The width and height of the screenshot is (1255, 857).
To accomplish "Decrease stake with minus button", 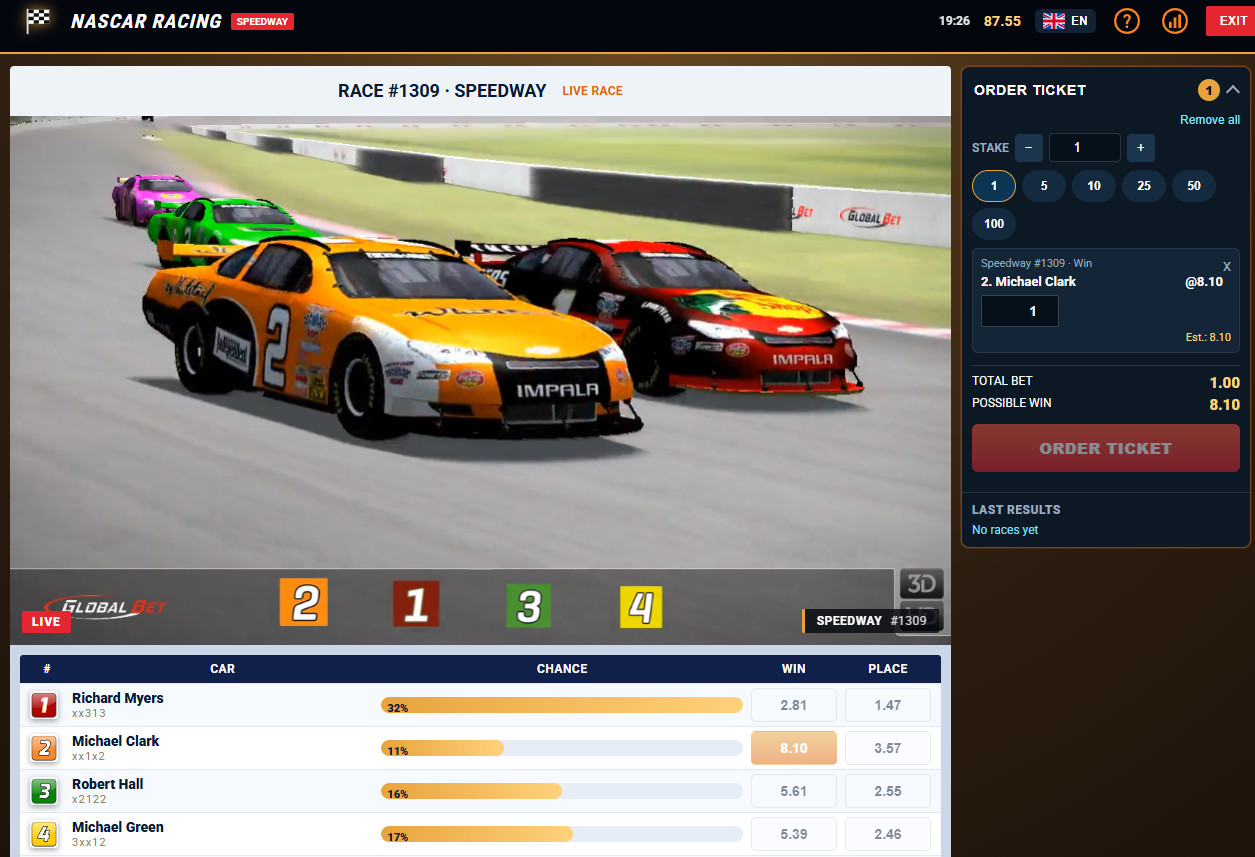I will (1029, 148).
